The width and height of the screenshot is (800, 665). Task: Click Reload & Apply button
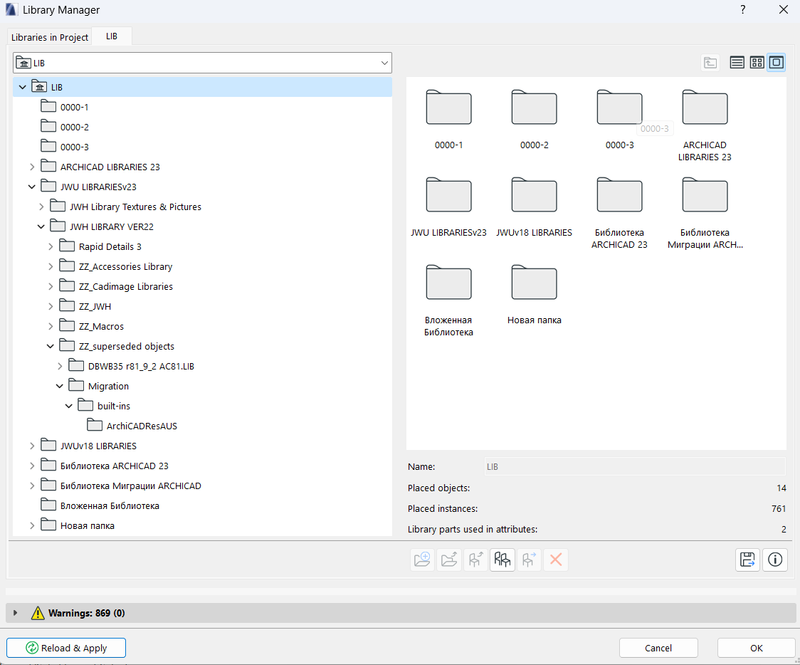[66, 648]
